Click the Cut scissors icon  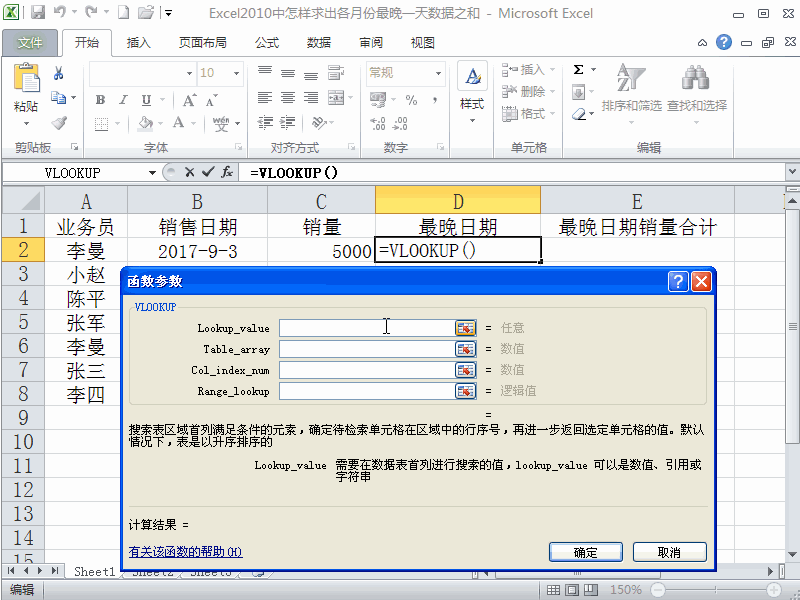tap(59, 73)
